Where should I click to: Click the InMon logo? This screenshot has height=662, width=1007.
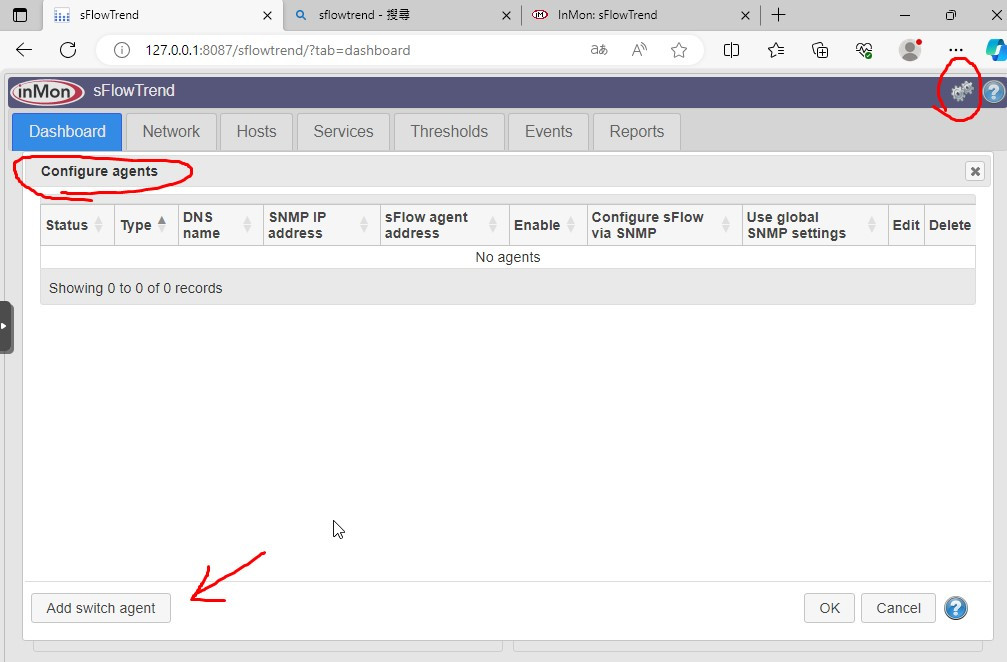click(47, 92)
